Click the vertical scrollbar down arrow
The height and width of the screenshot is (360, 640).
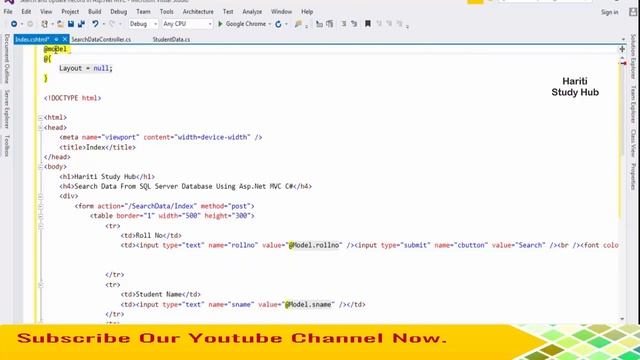[622, 319]
